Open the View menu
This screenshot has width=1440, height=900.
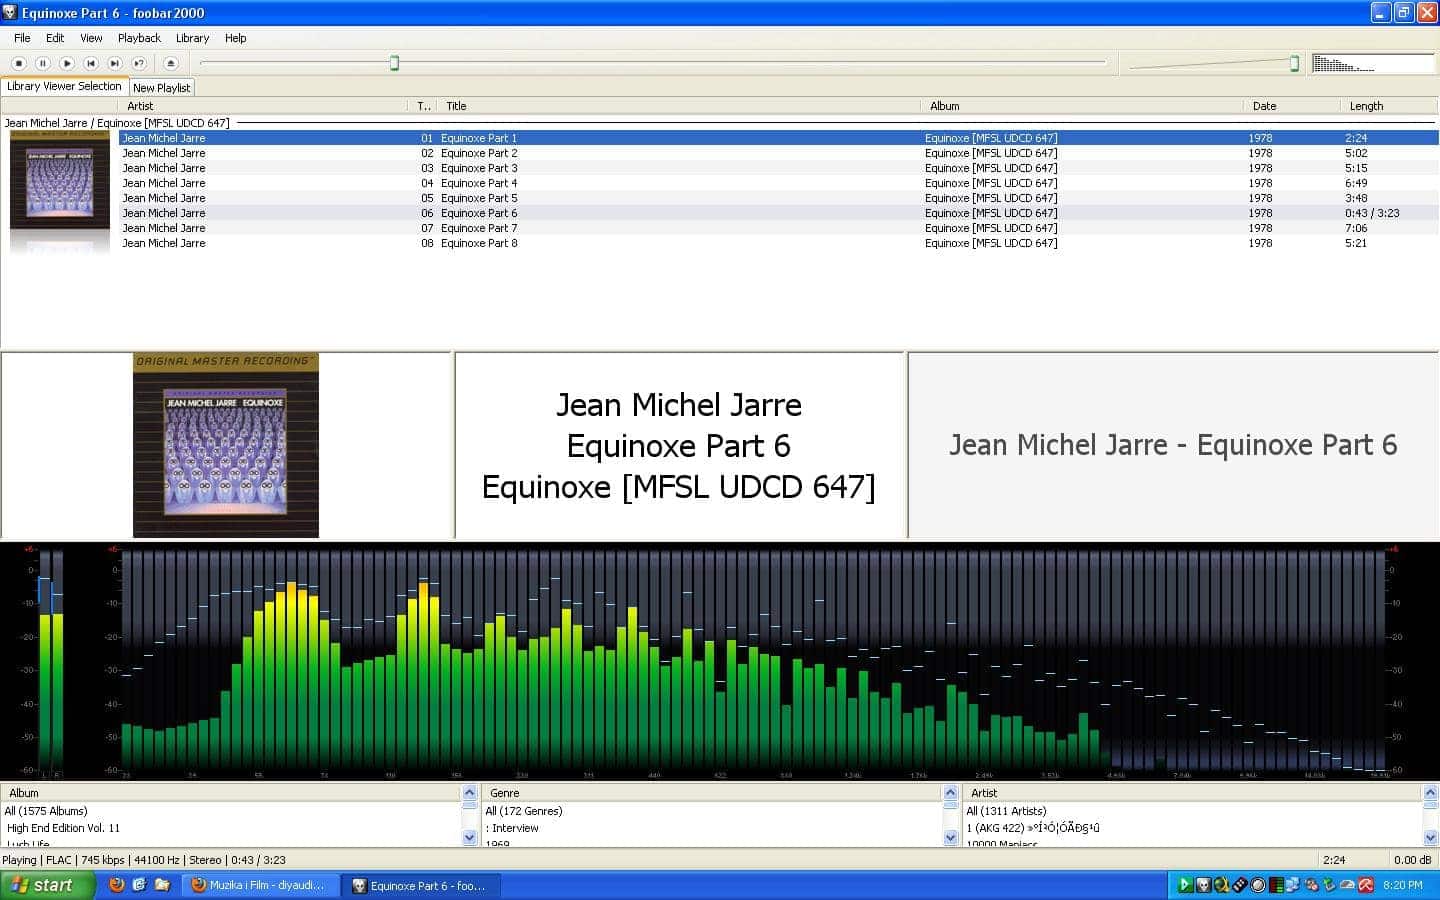point(91,38)
